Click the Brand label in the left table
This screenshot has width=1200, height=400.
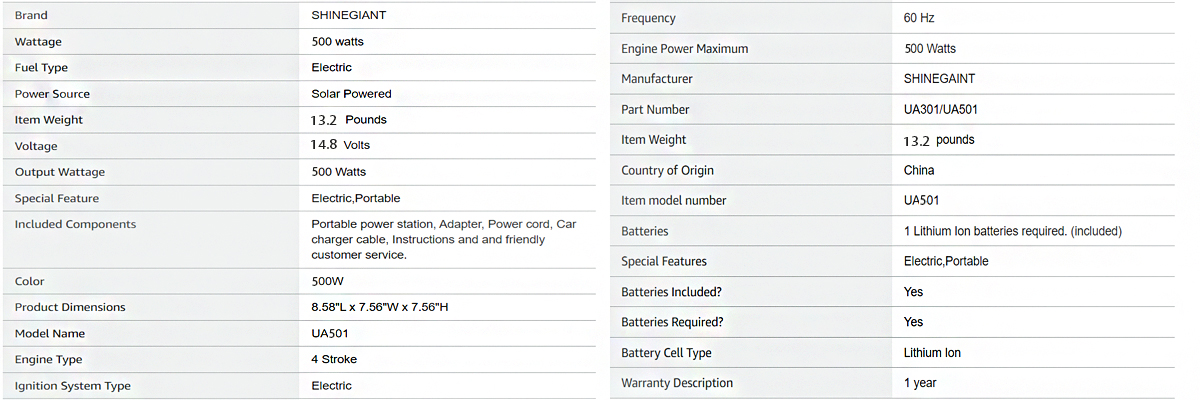click(31, 16)
